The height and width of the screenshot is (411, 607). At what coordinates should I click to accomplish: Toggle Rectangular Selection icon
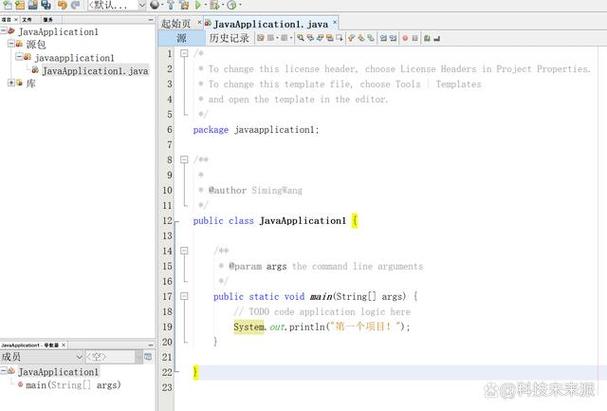click(x=339, y=38)
